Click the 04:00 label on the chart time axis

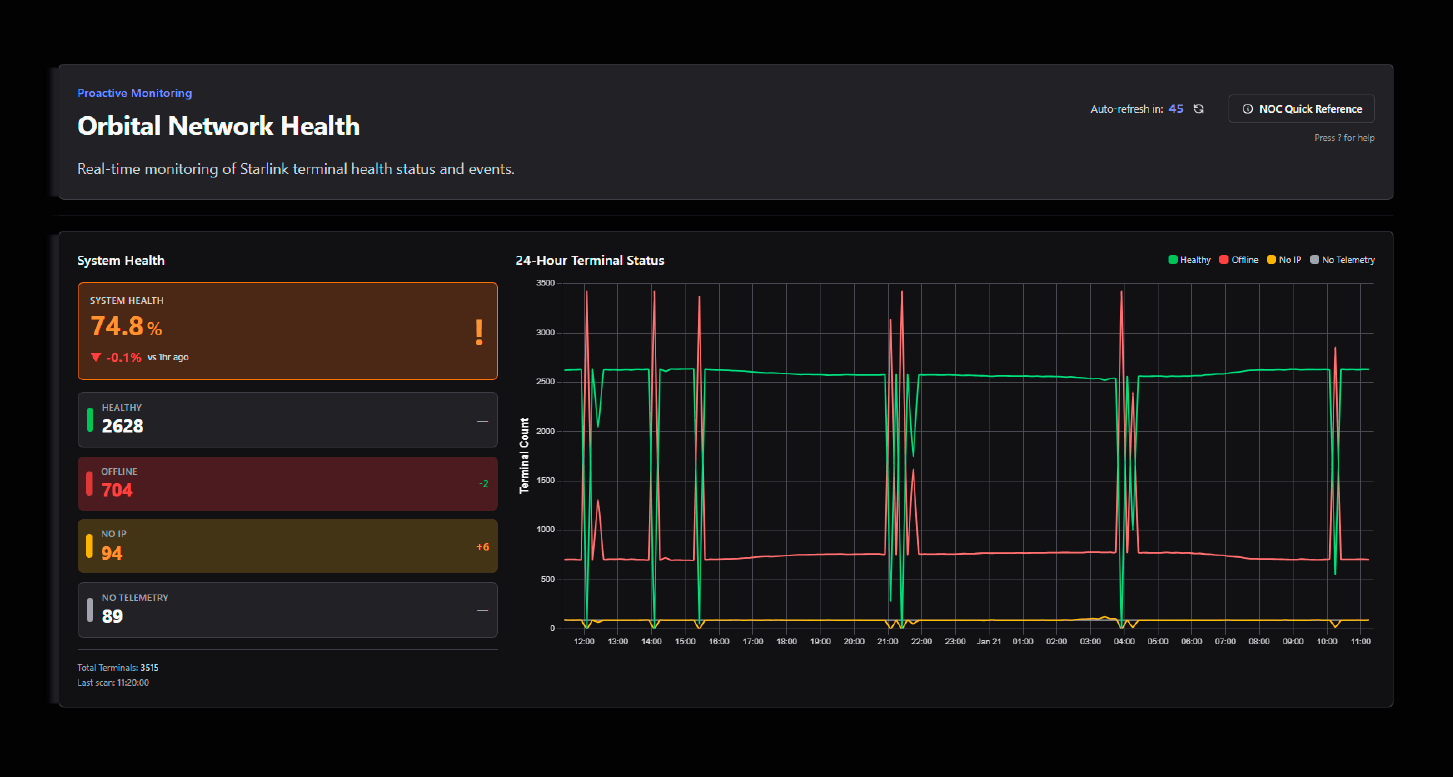point(1123,641)
